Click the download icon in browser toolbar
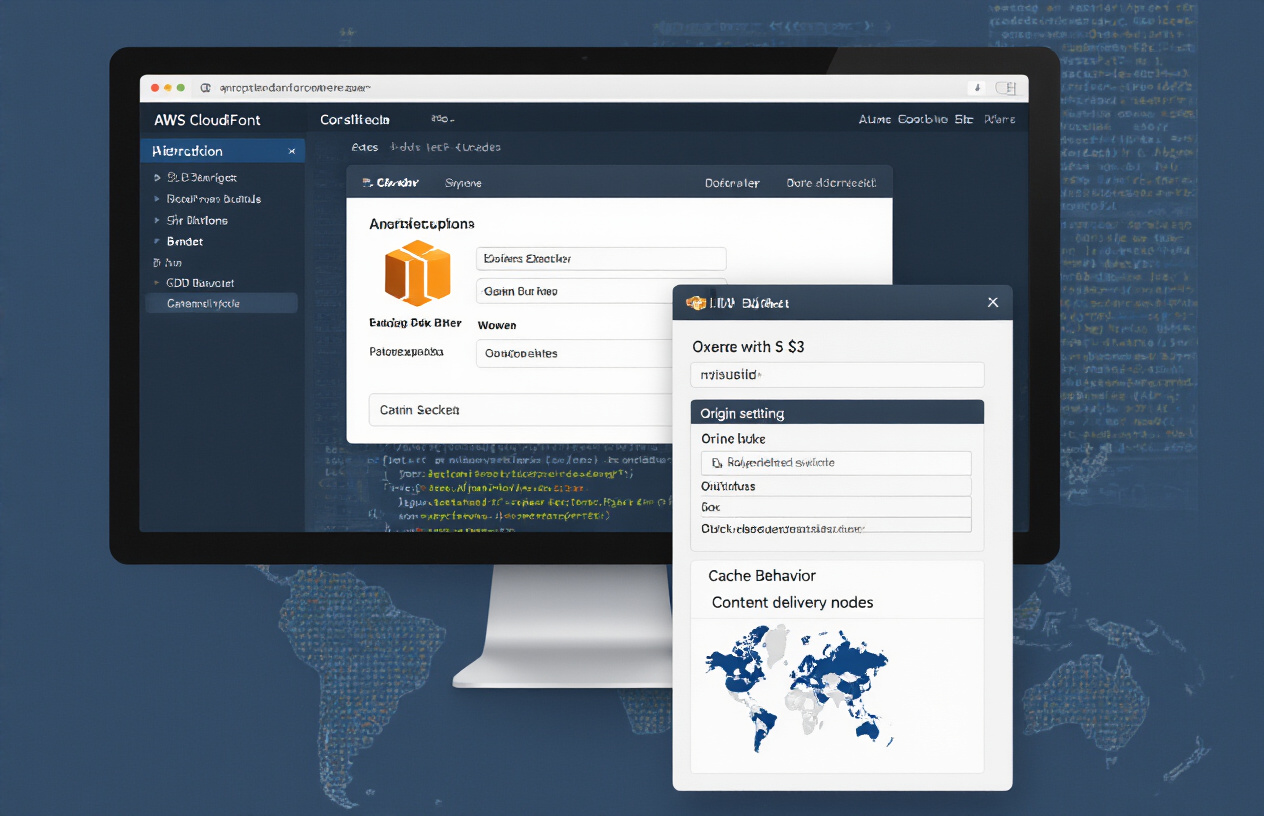Screen dimensions: 1264x816 coord(977,88)
